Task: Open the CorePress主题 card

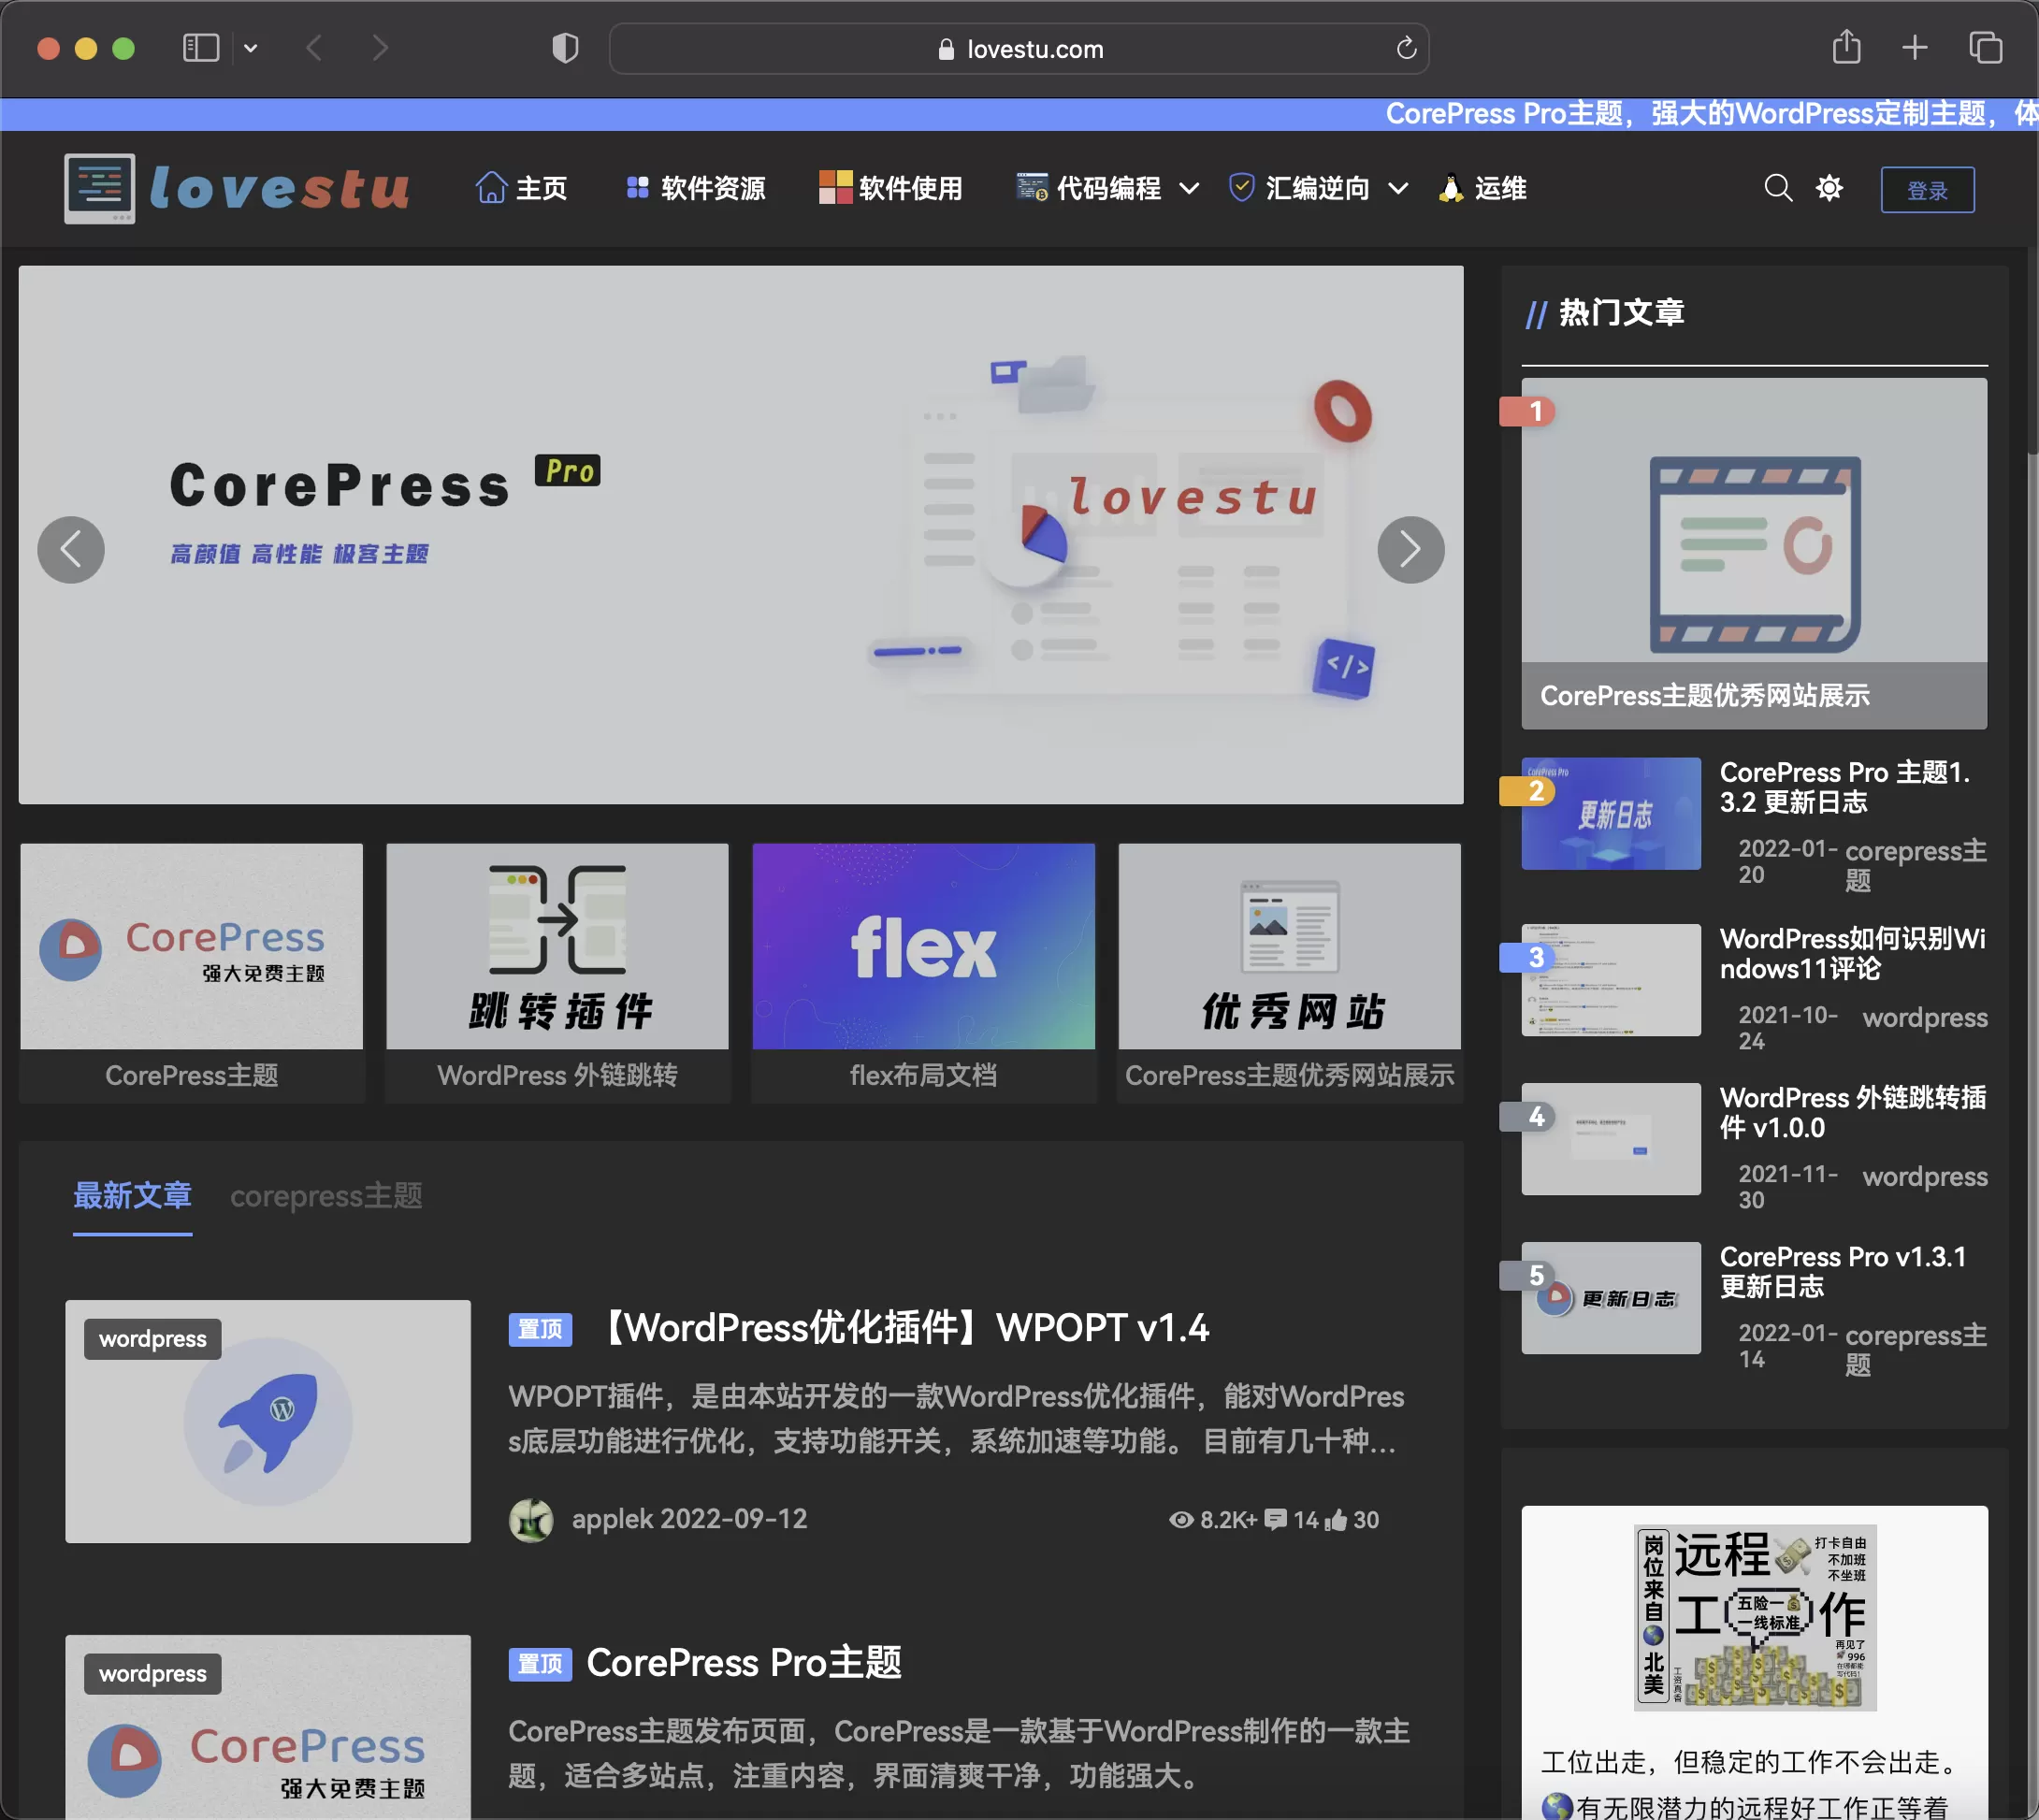Action: pyautogui.click(x=192, y=972)
